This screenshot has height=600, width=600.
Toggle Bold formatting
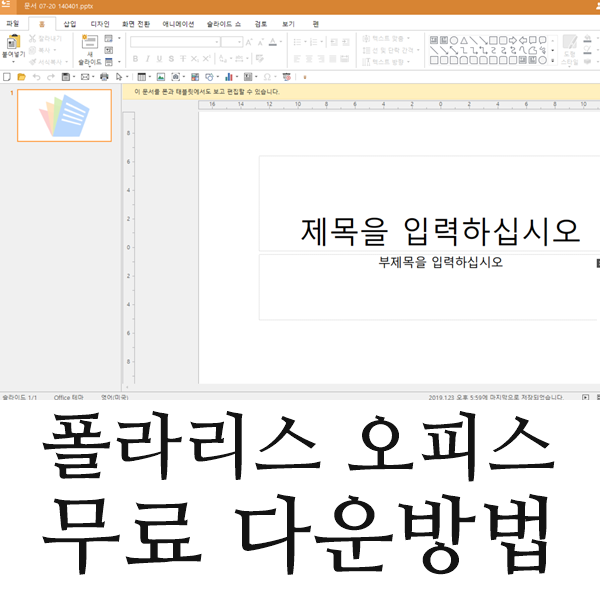135,59
